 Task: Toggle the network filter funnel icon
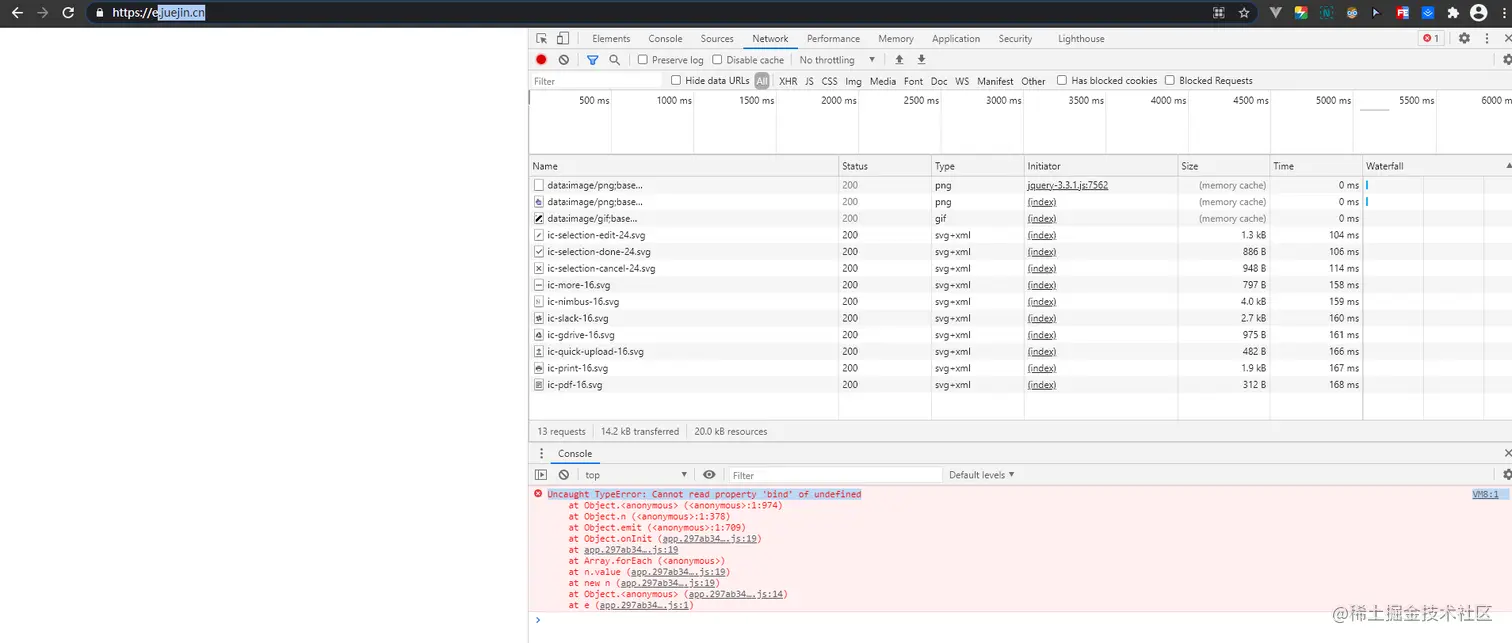(592, 60)
